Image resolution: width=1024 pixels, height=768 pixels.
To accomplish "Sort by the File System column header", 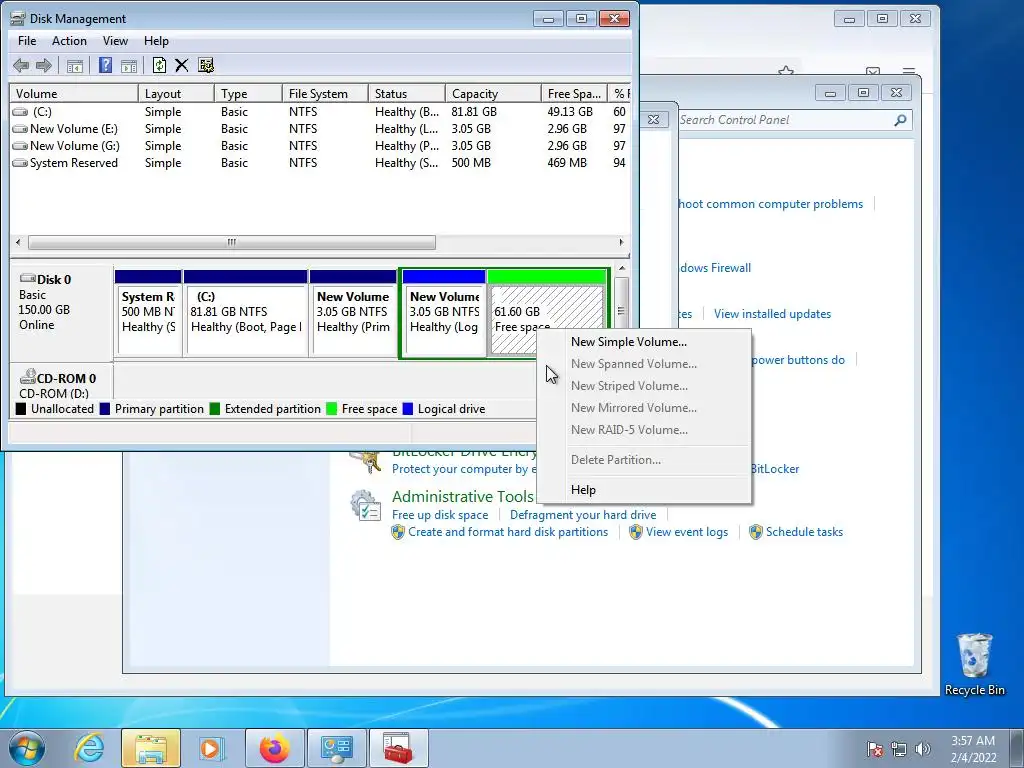I will tap(325, 94).
